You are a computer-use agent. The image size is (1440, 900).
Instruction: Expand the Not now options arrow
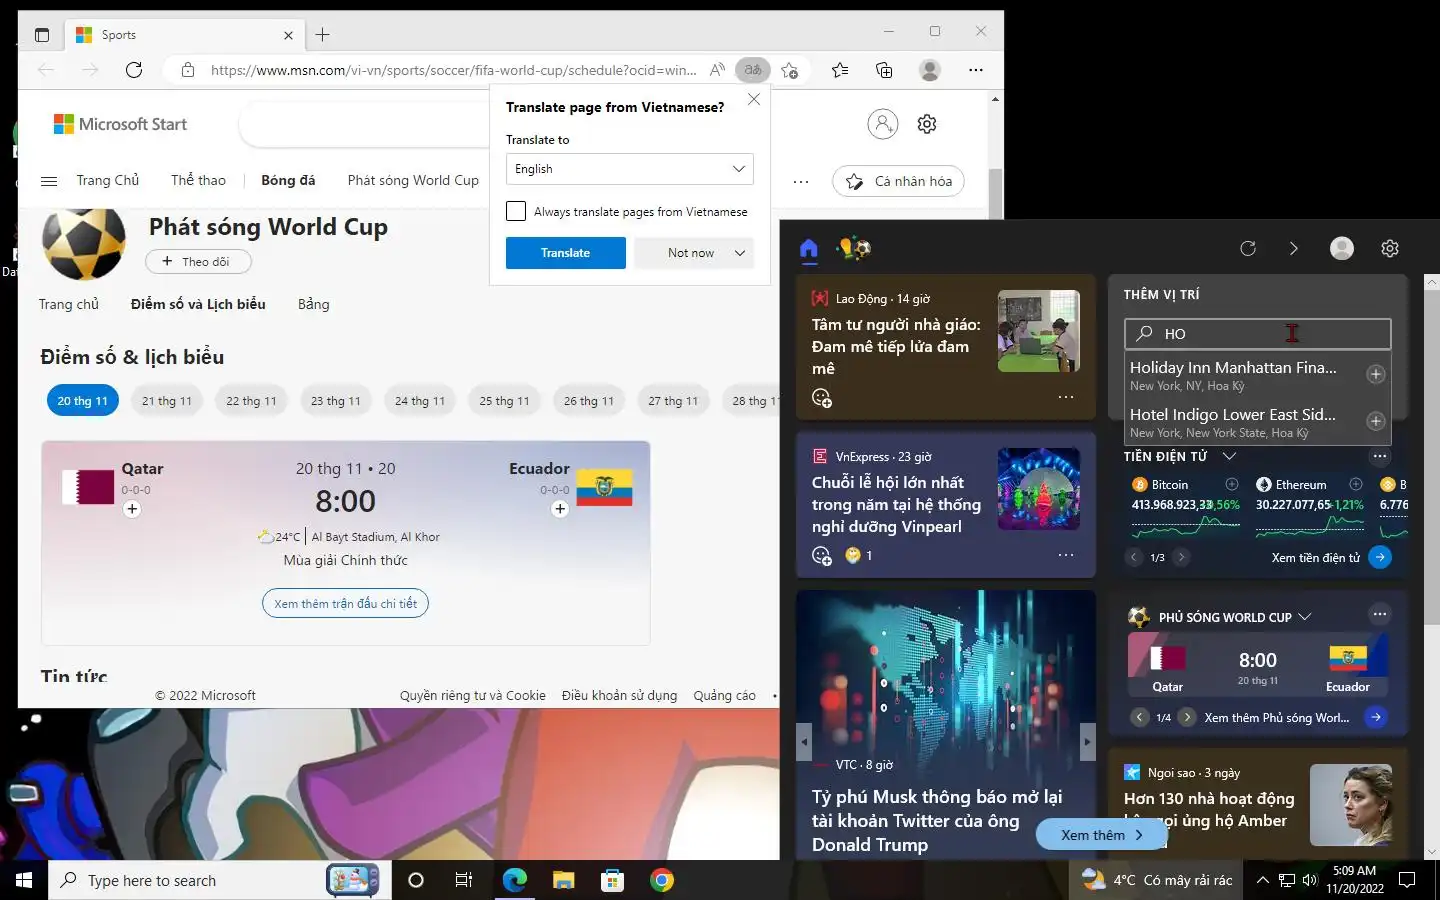(x=740, y=253)
